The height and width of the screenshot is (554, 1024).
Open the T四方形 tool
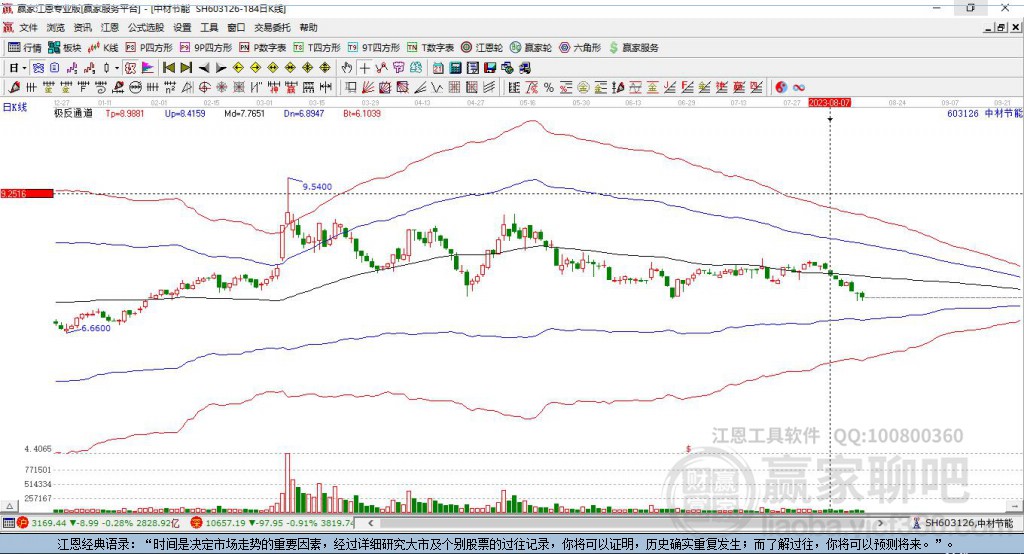(317, 48)
